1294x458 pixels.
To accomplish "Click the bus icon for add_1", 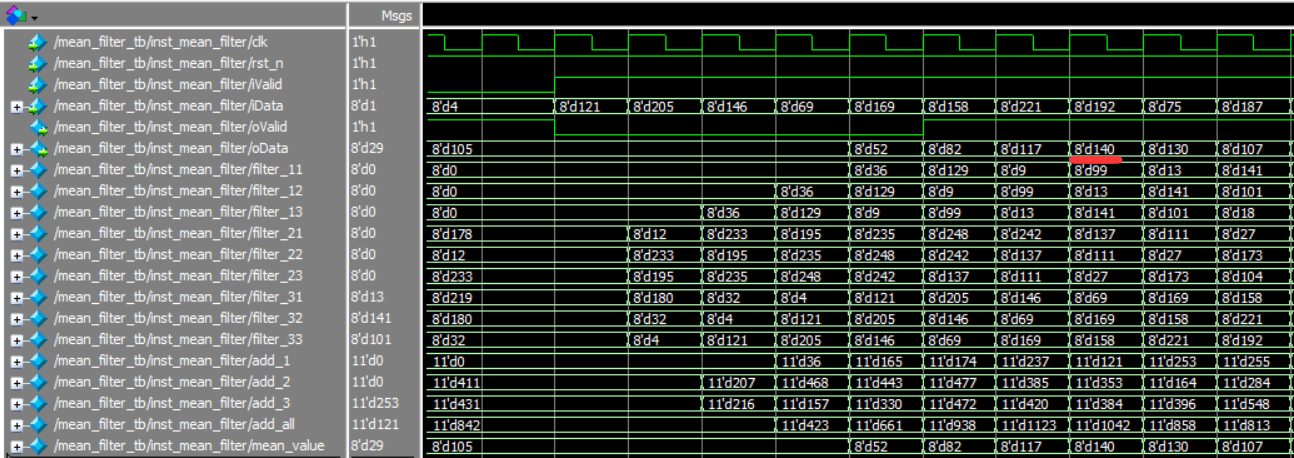I will pos(39,360).
